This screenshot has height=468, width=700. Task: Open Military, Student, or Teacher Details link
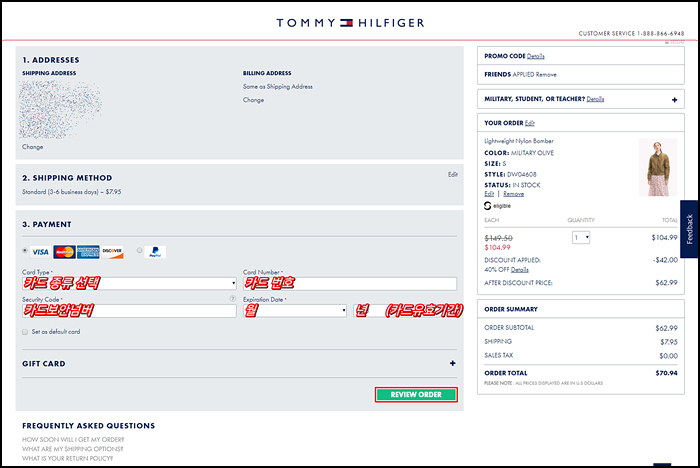(x=595, y=99)
